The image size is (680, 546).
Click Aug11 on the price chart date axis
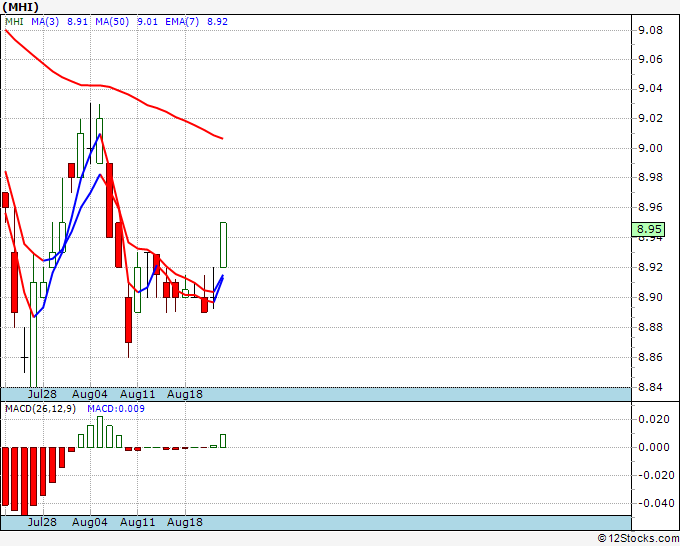tap(137, 394)
